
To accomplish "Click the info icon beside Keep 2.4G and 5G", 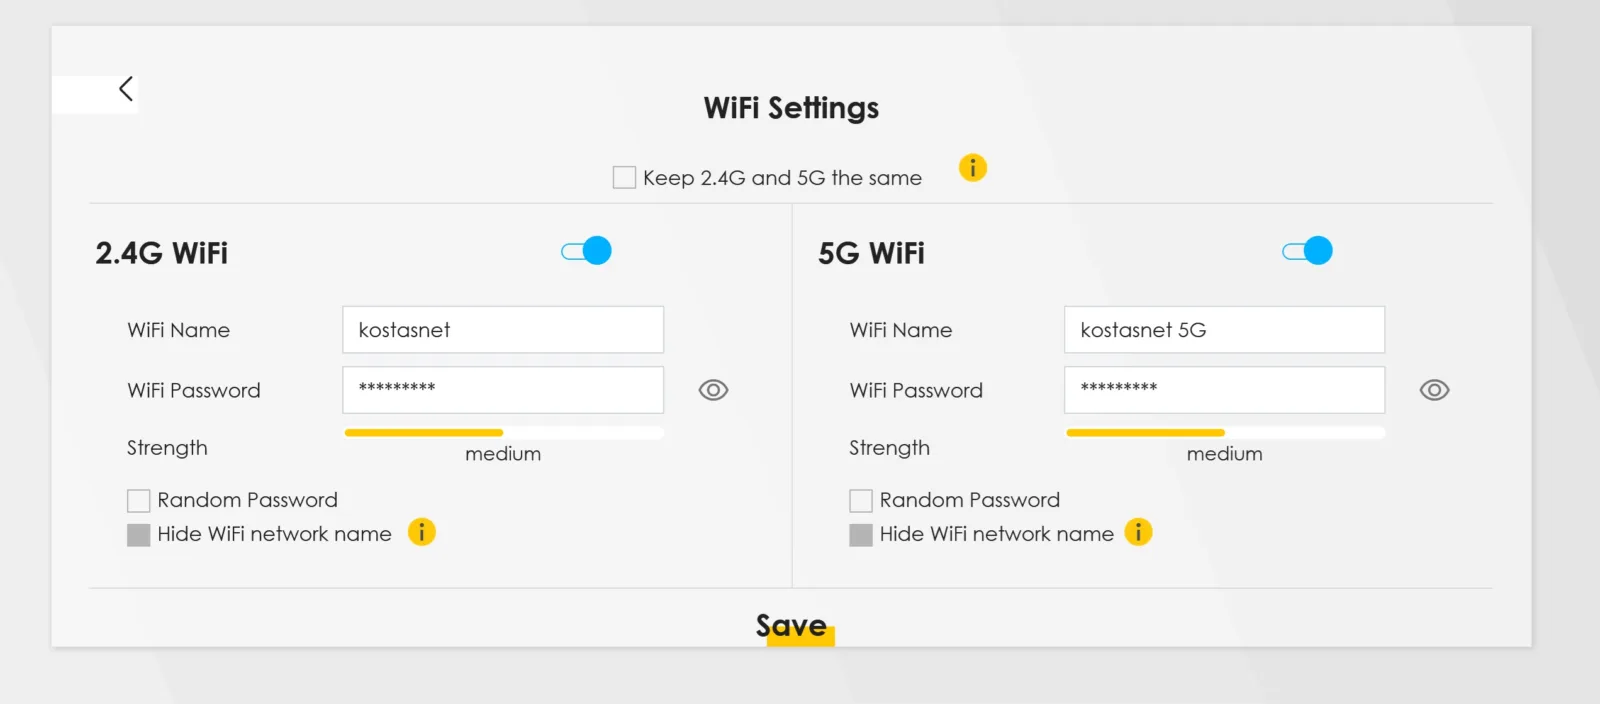I will (x=971, y=167).
